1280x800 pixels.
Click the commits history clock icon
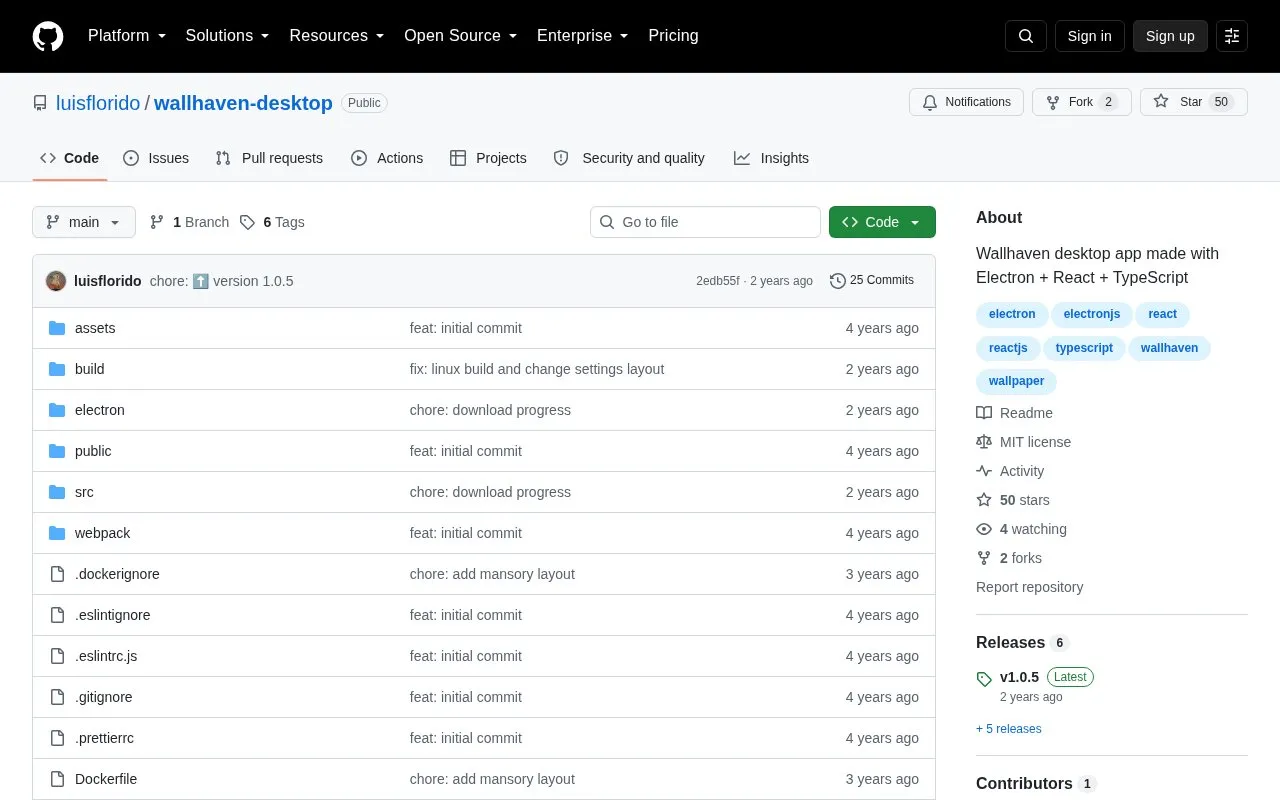(x=838, y=281)
